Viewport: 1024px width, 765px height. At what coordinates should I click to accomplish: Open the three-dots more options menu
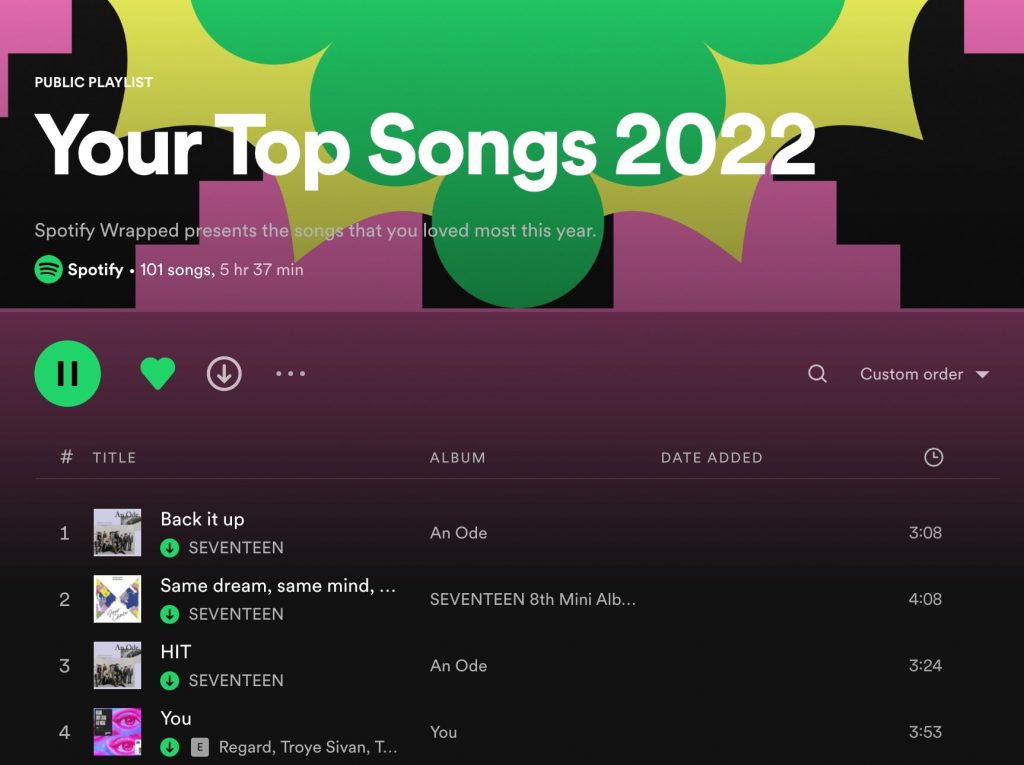(291, 374)
